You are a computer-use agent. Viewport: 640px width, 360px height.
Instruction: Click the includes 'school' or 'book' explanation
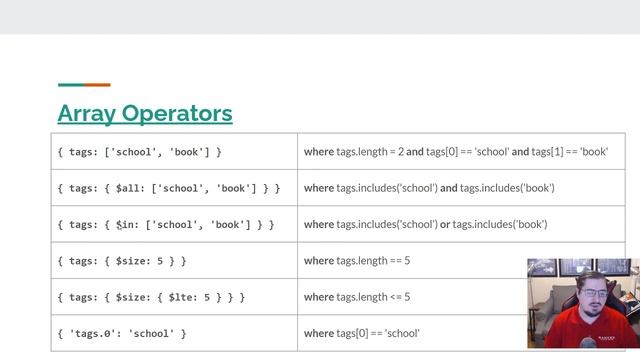click(x=461, y=224)
